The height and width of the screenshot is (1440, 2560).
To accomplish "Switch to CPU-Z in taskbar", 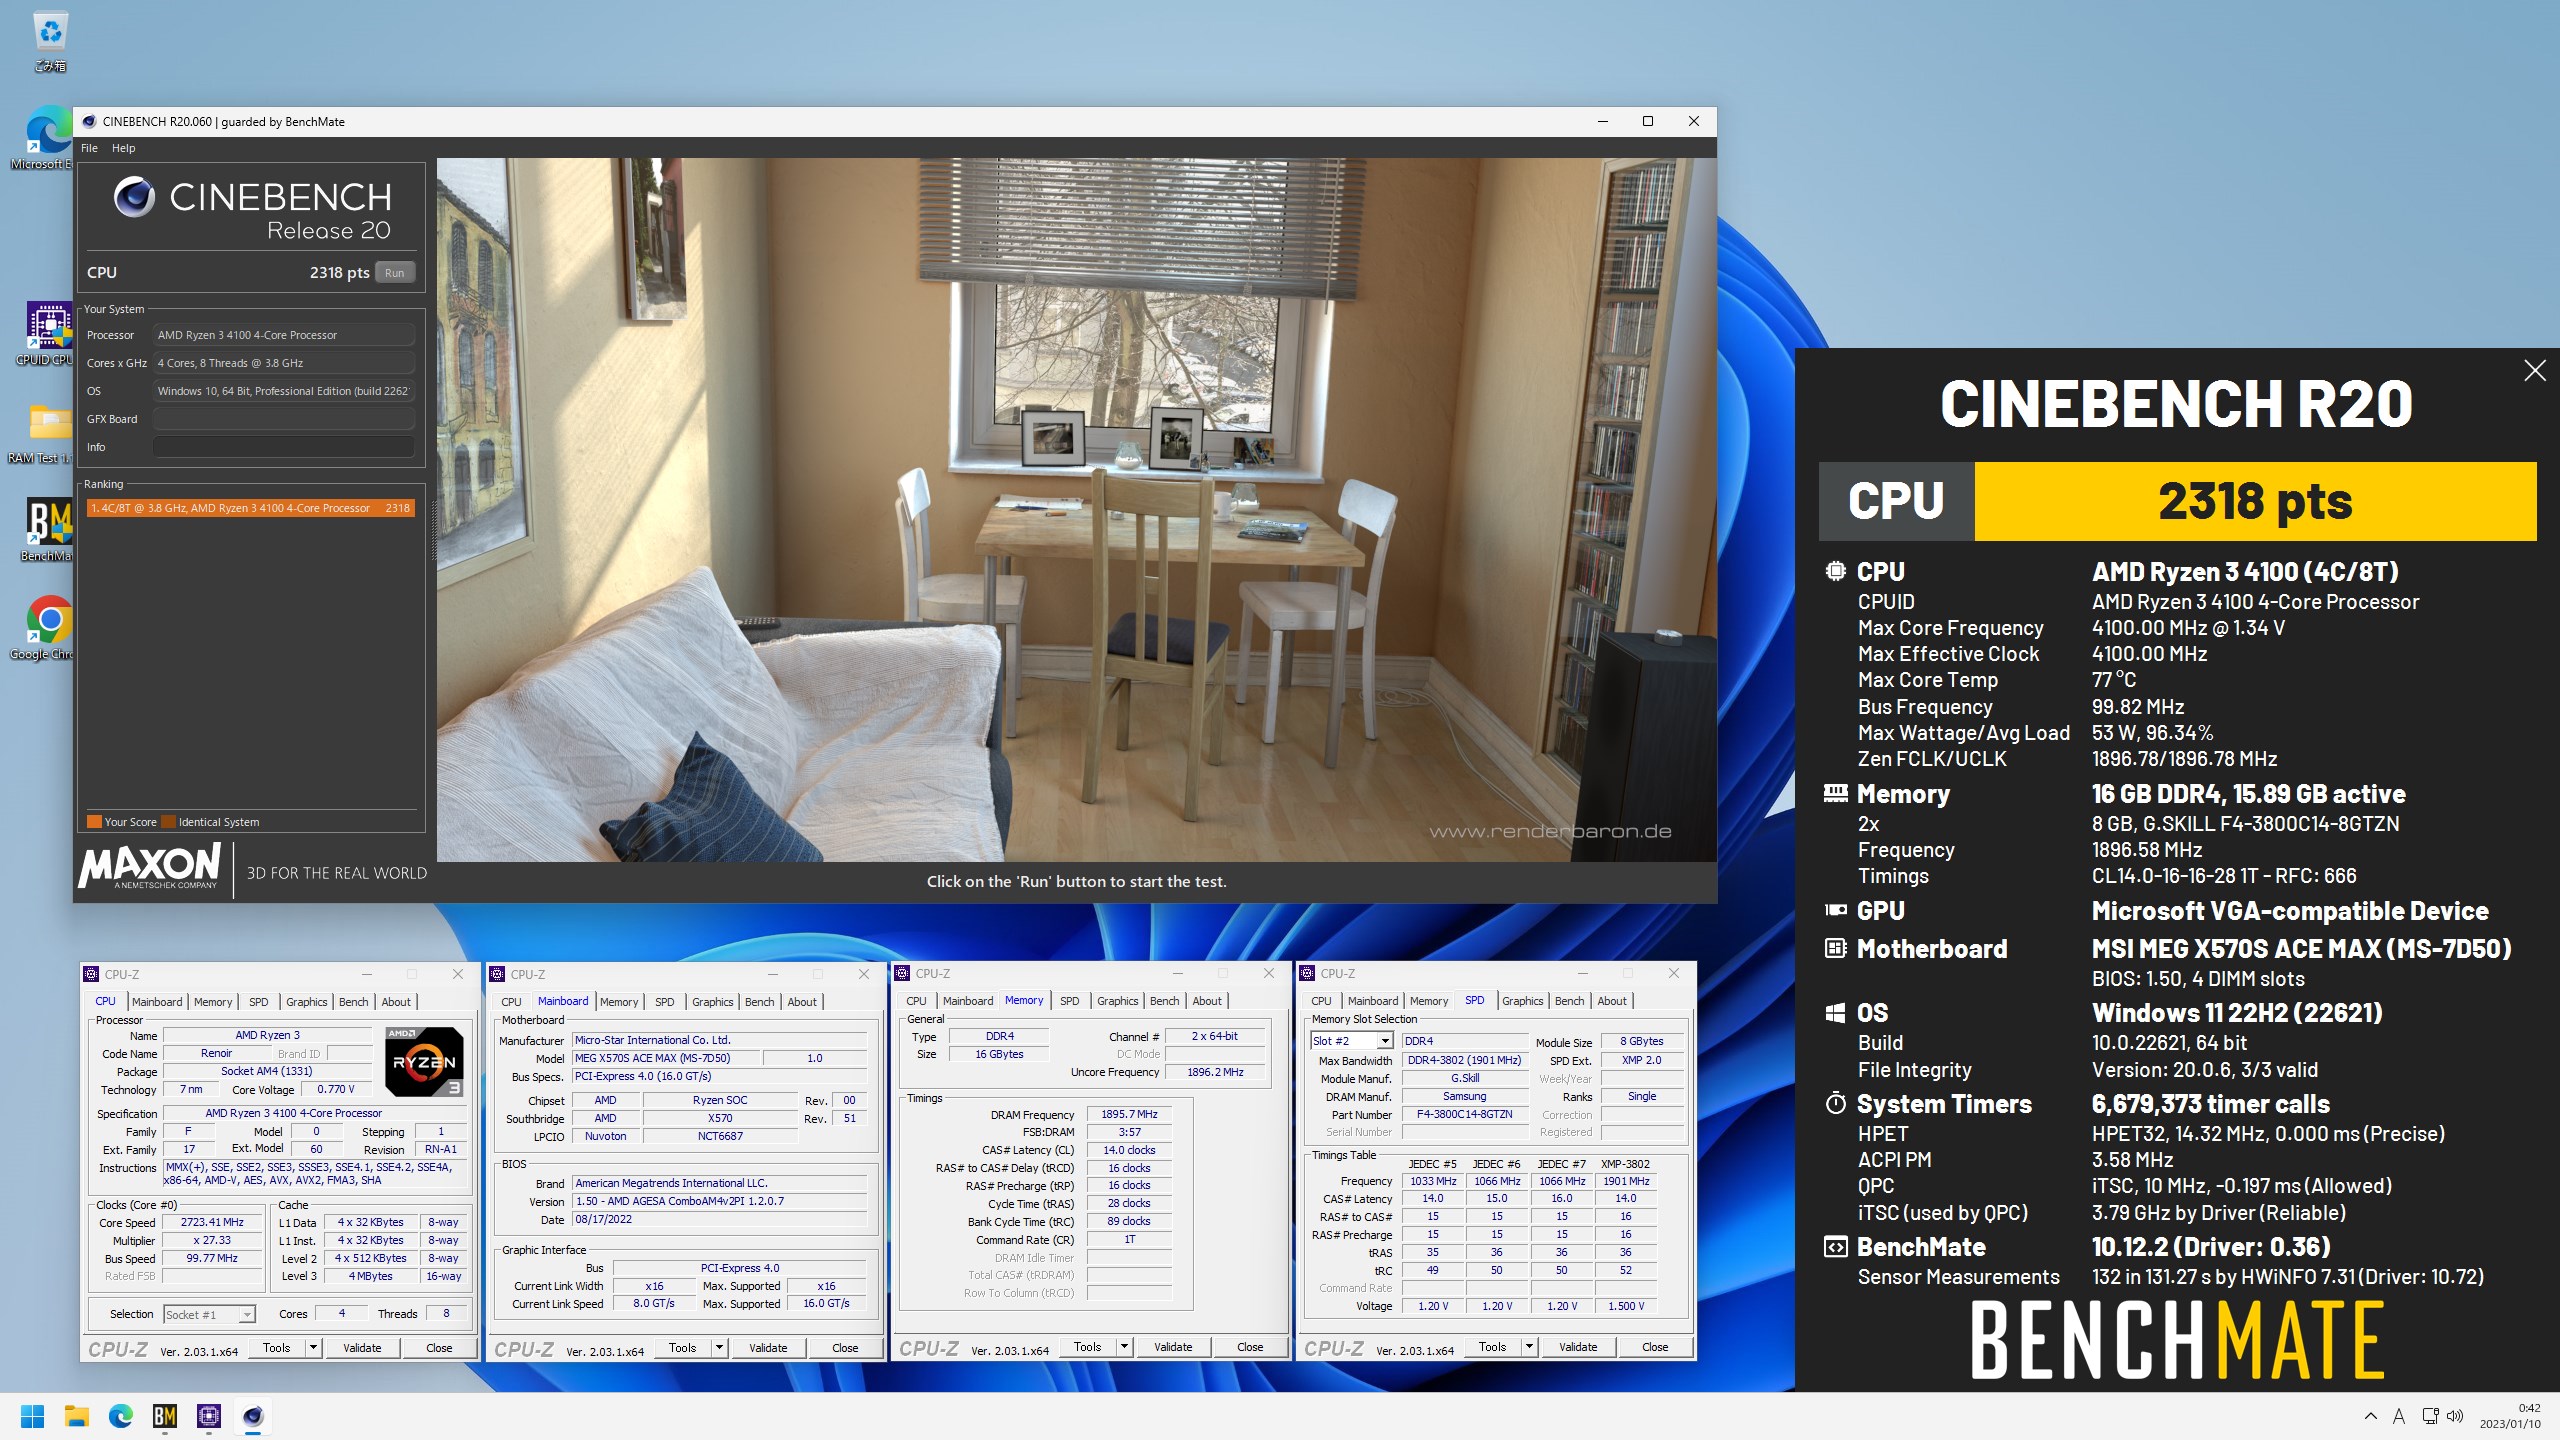I will pyautogui.click(x=209, y=1416).
